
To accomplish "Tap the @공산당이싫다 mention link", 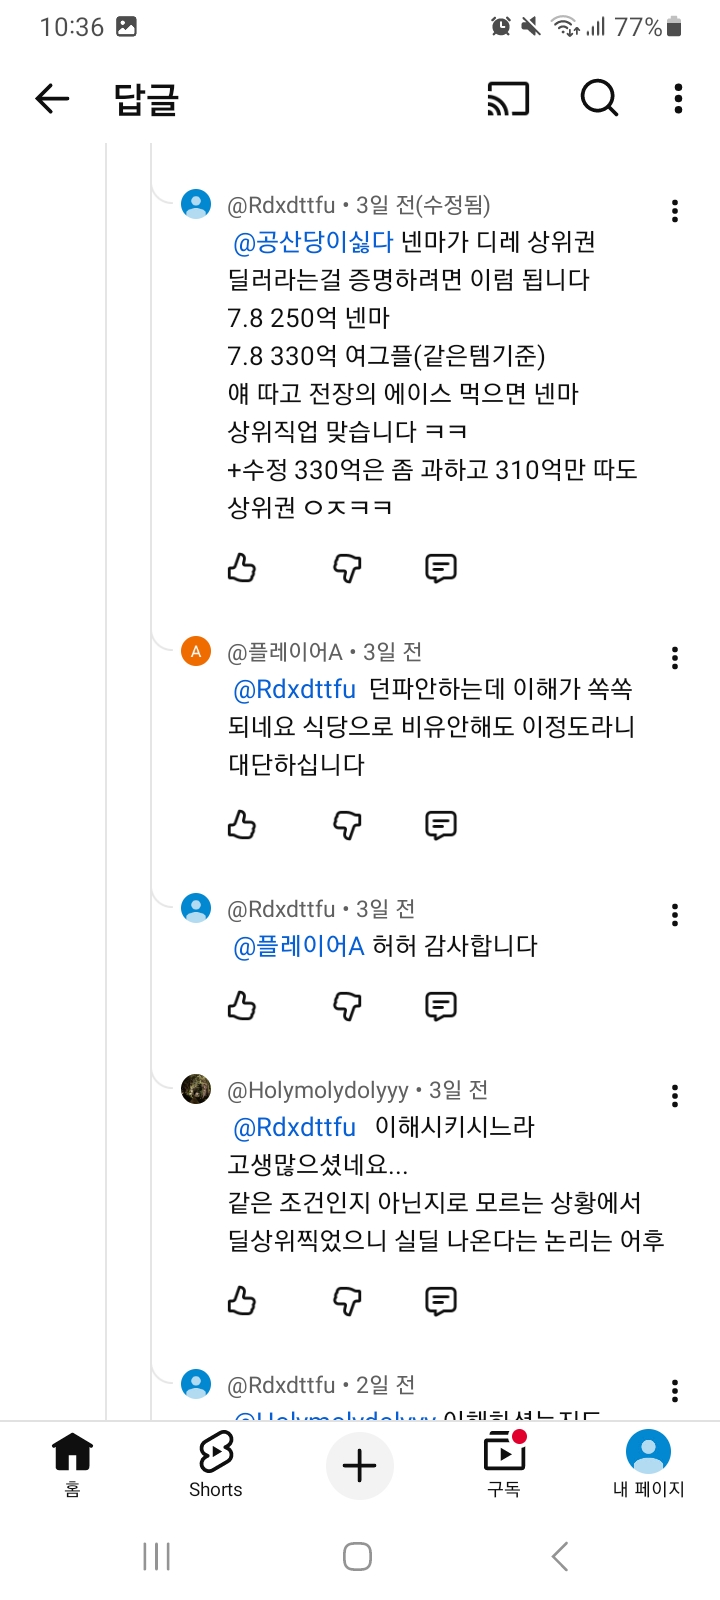I will coord(313,242).
